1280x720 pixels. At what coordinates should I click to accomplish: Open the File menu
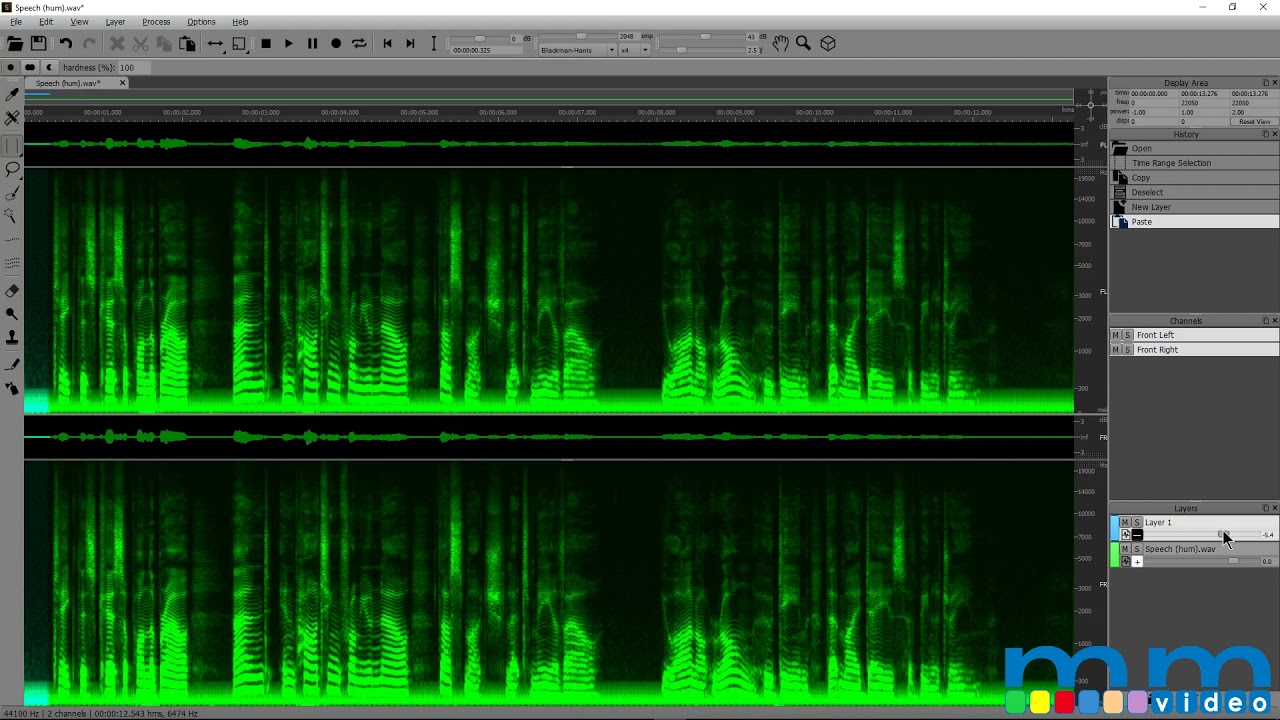[x=16, y=22]
